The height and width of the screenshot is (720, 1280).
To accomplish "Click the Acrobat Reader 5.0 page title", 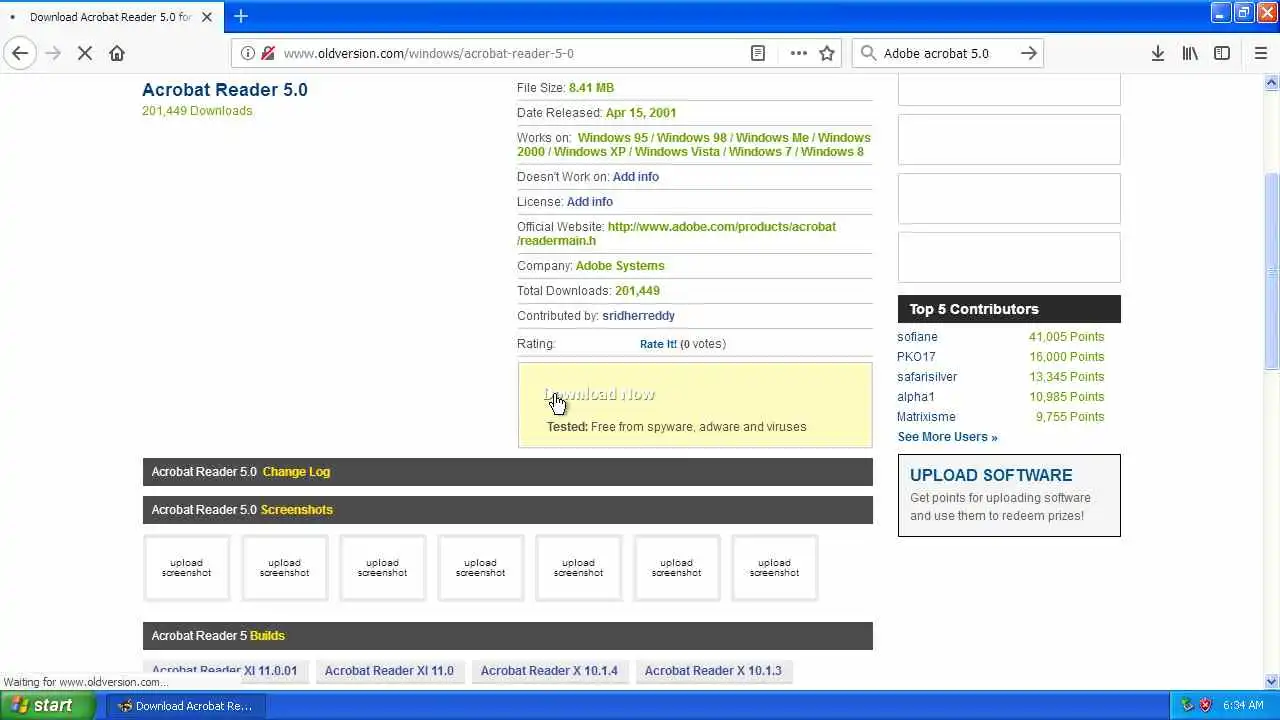I will point(225,90).
